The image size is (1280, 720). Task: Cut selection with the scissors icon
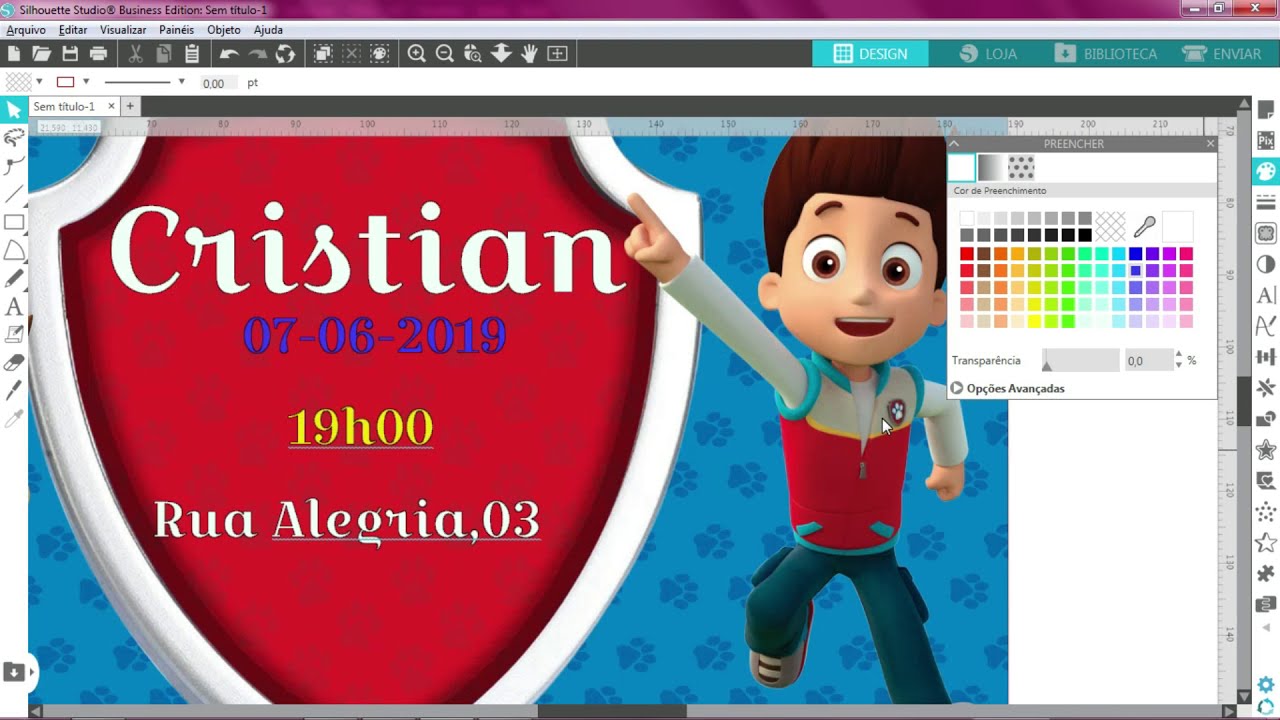[x=136, y=53]
